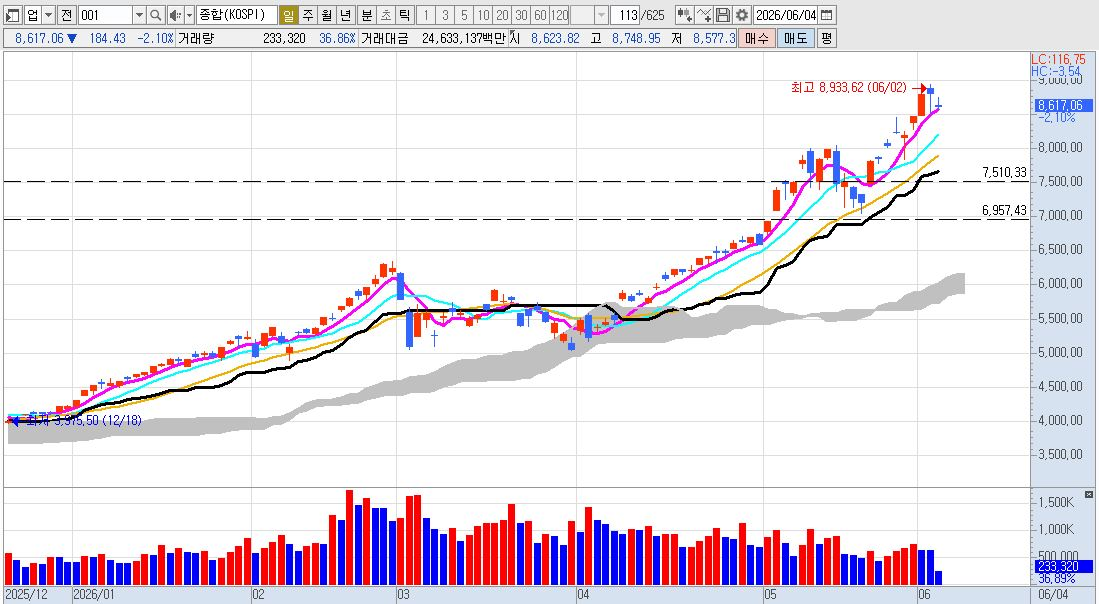1099x604 pixels.
Task: Select the 틱 tick chart period
Action: 404,15
